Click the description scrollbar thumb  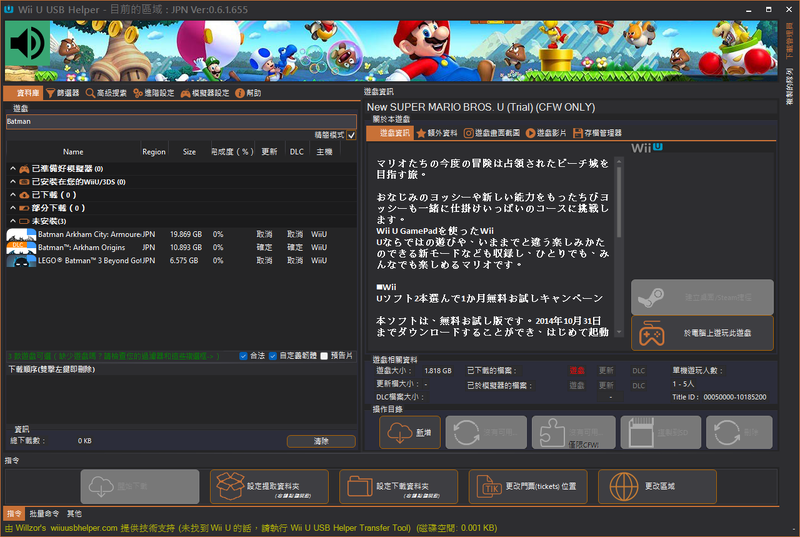[619, 202]
